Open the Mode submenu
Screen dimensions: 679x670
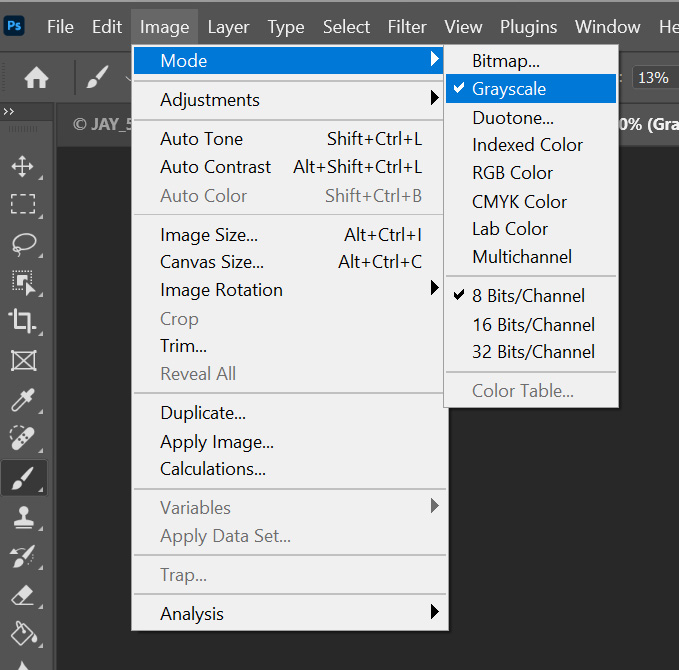288,61
